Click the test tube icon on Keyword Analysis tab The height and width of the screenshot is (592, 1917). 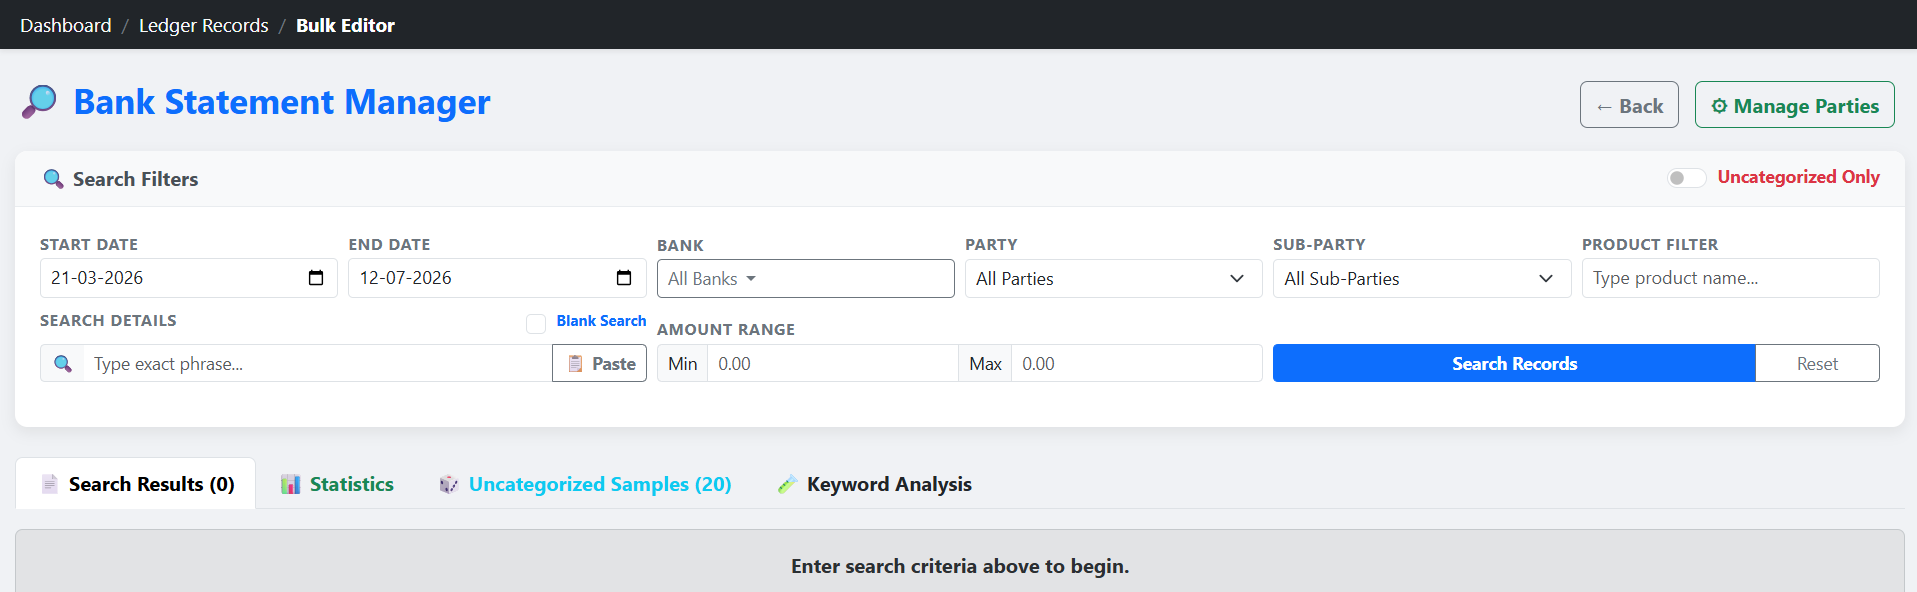click(x=787, y=484)
